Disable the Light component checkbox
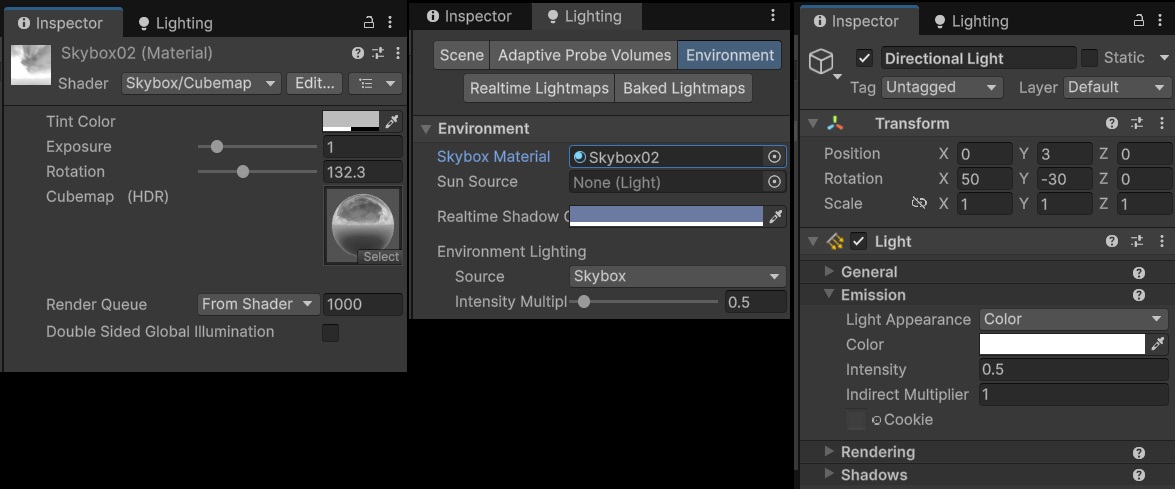The image size is (1175, 489). 858,241
